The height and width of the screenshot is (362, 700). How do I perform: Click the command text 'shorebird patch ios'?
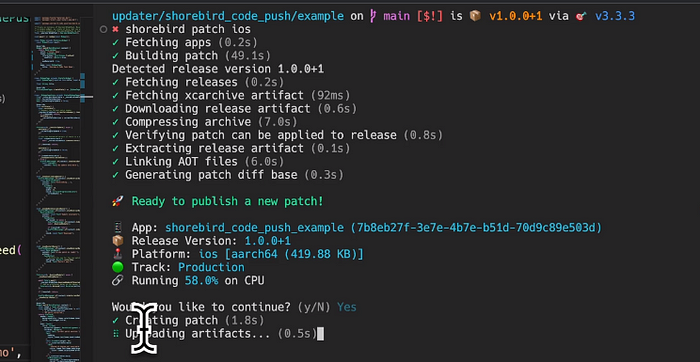pyautogui.click(x=188, y=29)
